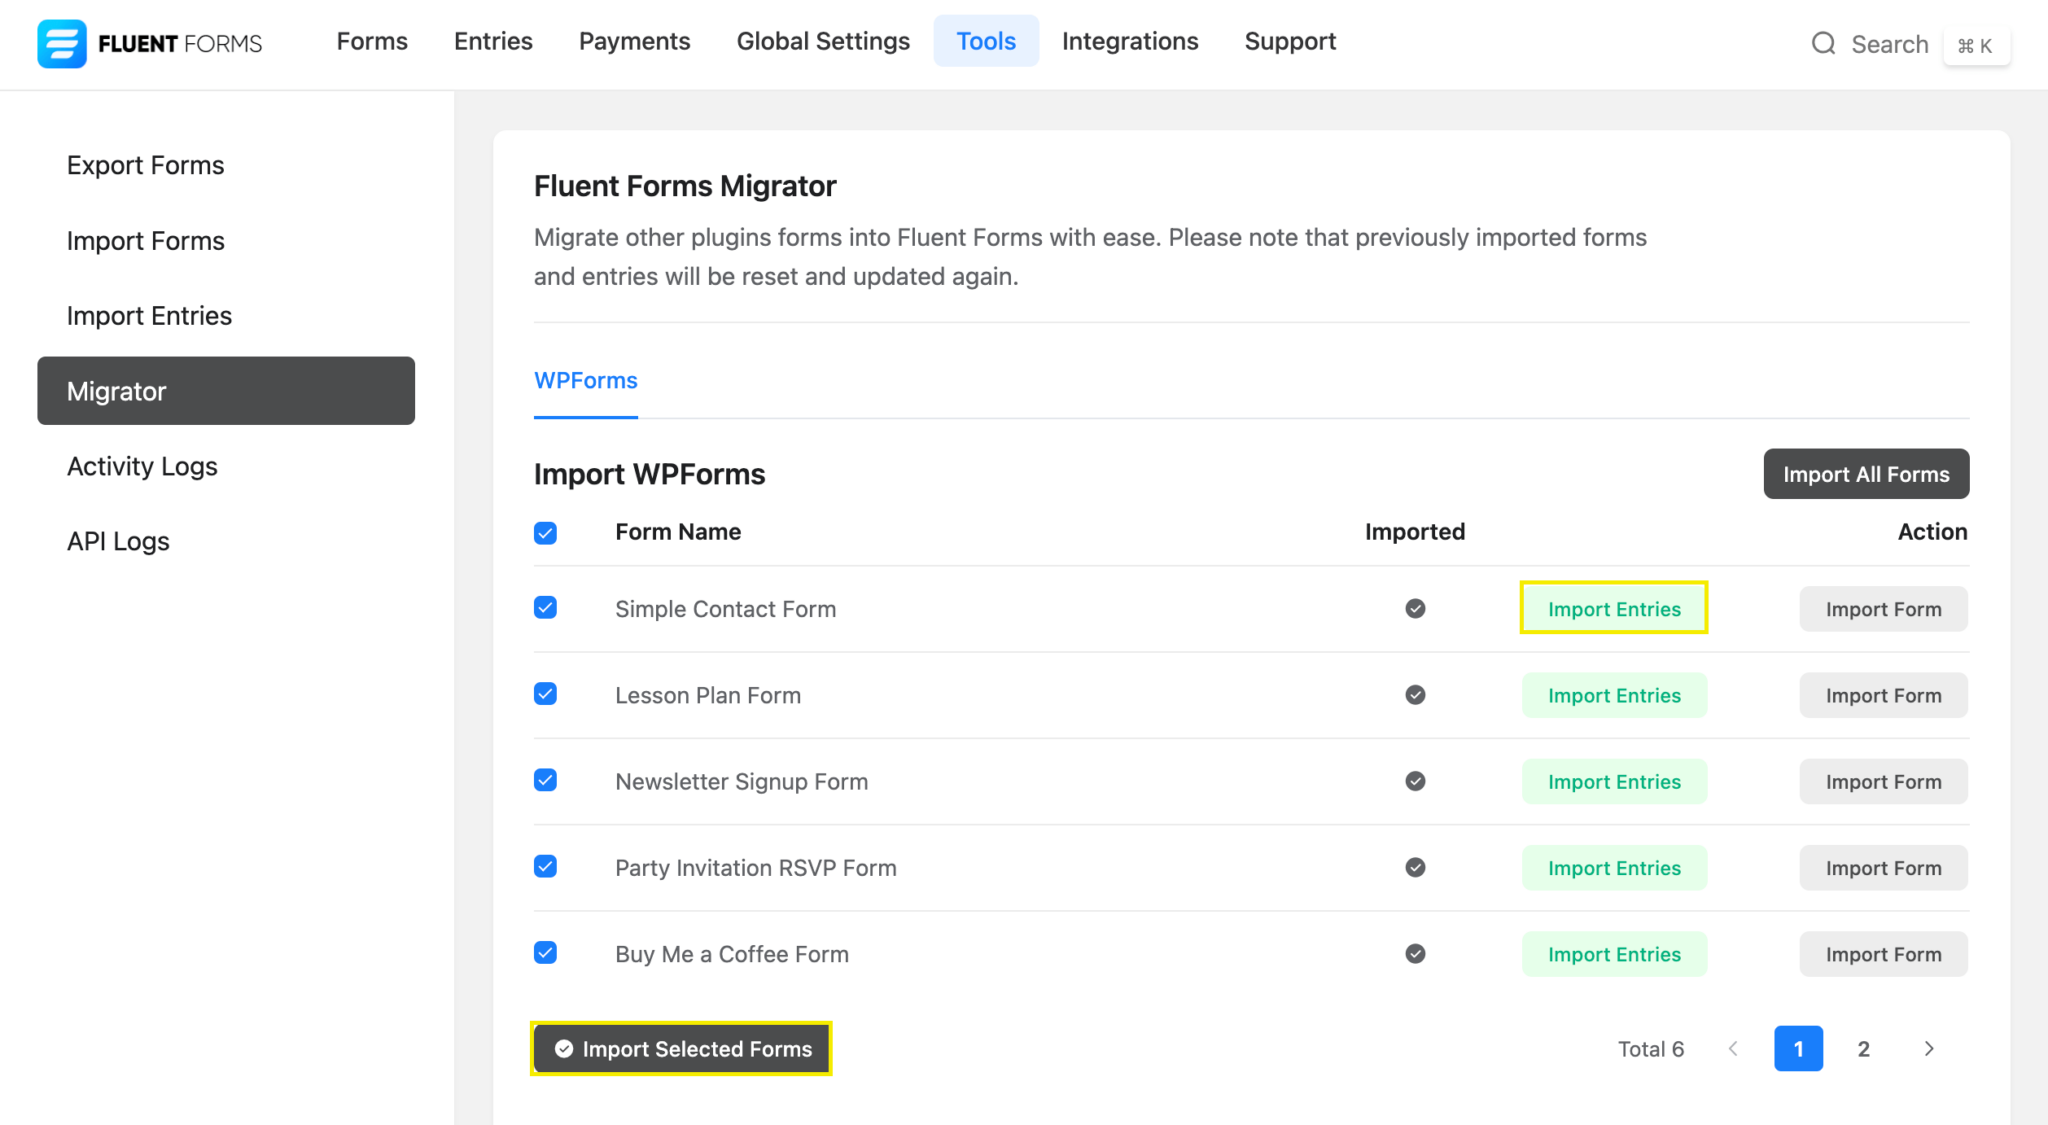Open search with the magnifier icon
The height and width of the screenshot is (1125, 2048).
[x=1824, y=44]
